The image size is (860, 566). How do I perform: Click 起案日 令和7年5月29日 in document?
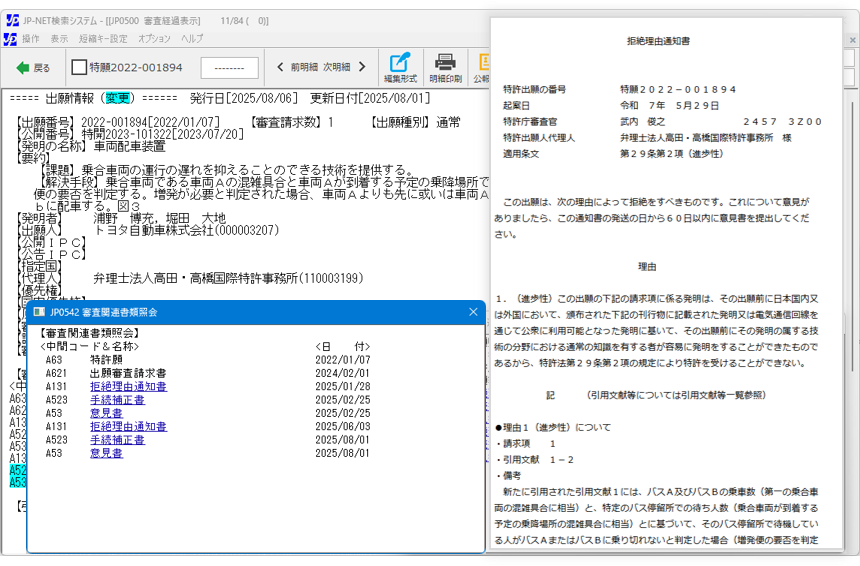tap(669, 105)
